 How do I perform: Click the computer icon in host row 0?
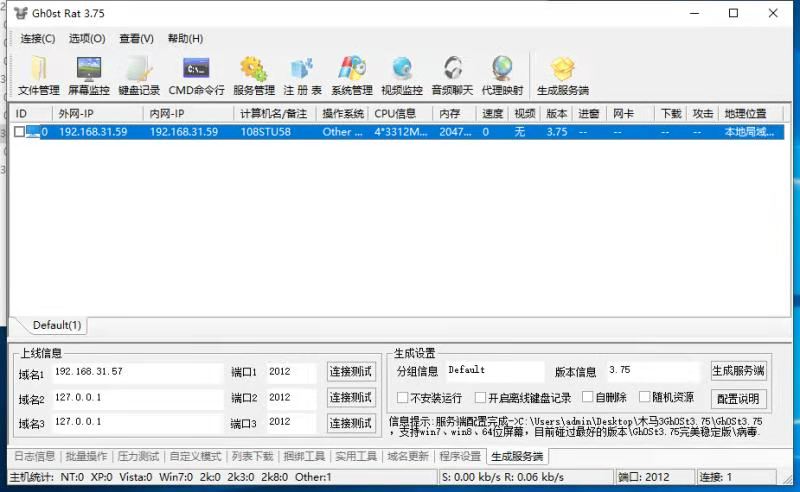(x=33, y=132)
